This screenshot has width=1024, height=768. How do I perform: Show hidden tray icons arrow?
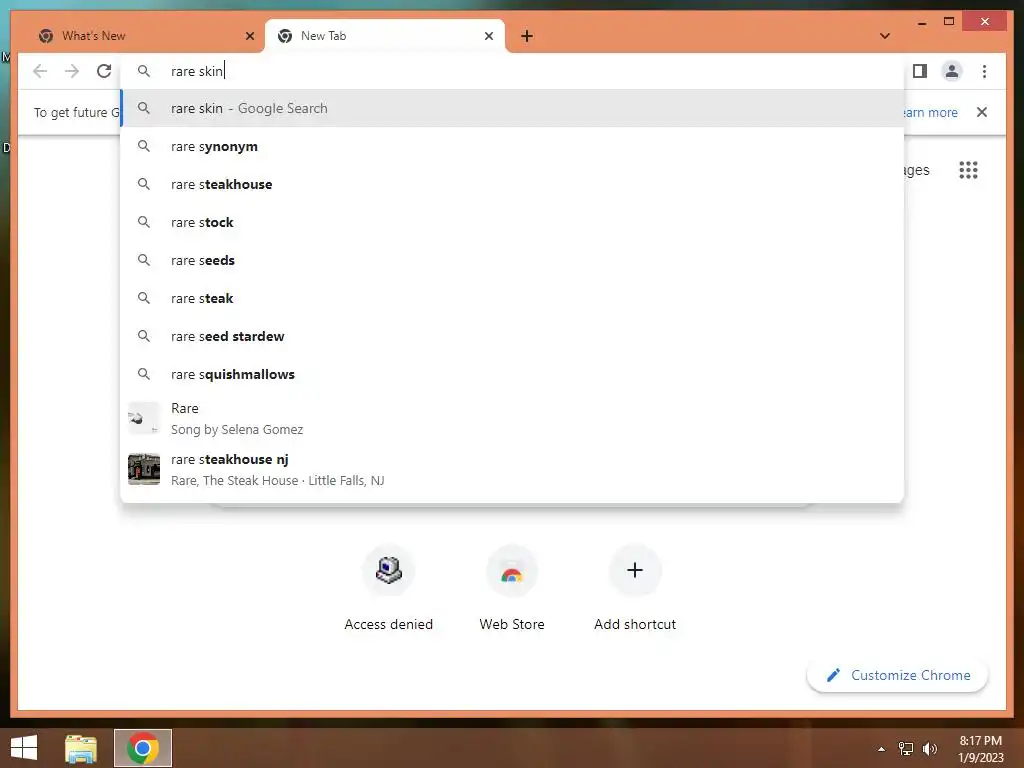pos(881,749)
